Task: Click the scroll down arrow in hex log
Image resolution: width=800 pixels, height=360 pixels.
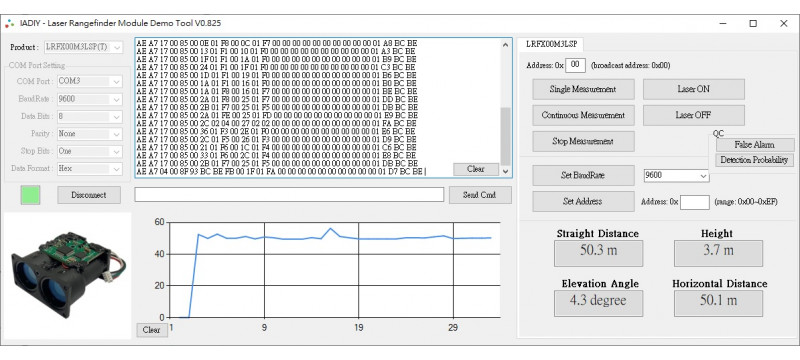Action: pyautogui.click(x=506, y=171)
